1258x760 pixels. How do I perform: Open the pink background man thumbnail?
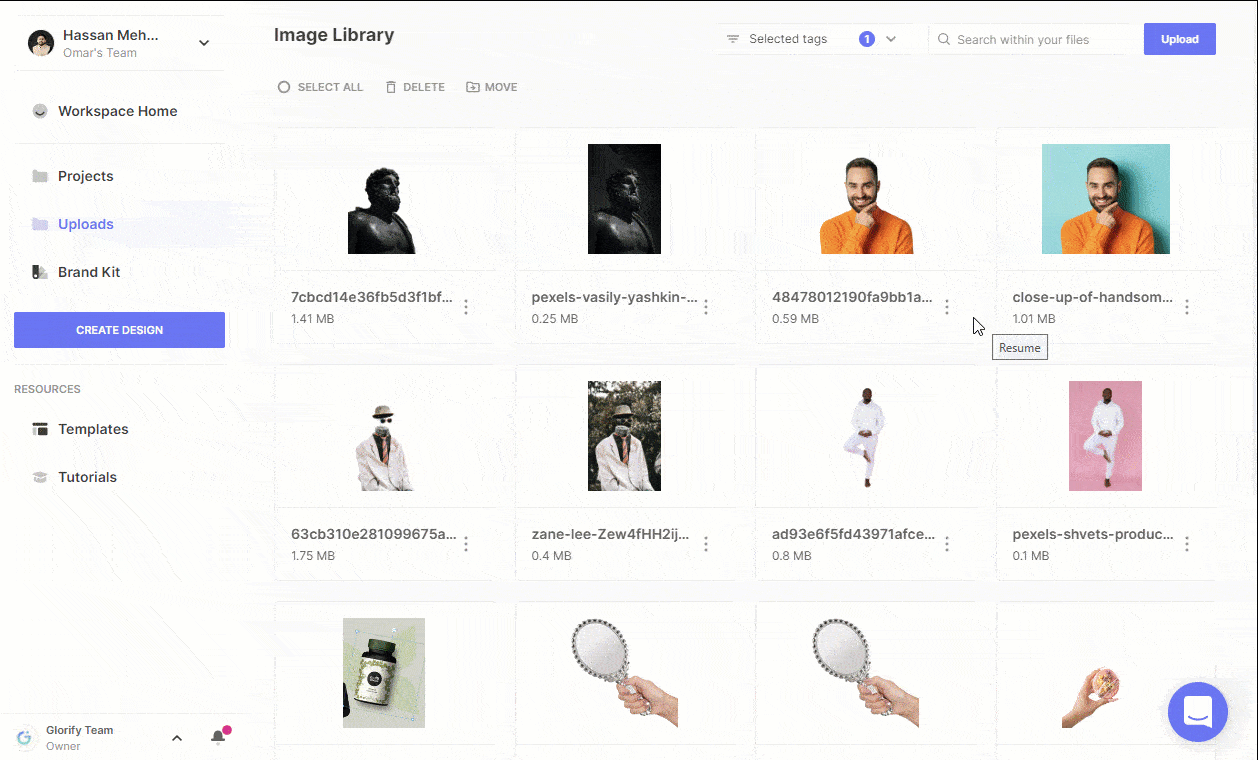(x=1105, y=436)
